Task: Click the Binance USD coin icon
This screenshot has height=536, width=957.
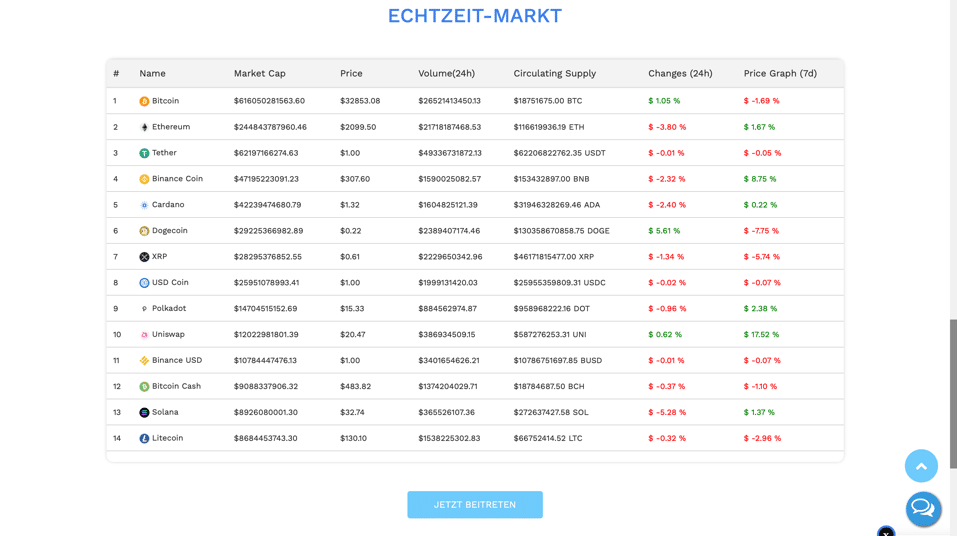Action: coord(144,361)
